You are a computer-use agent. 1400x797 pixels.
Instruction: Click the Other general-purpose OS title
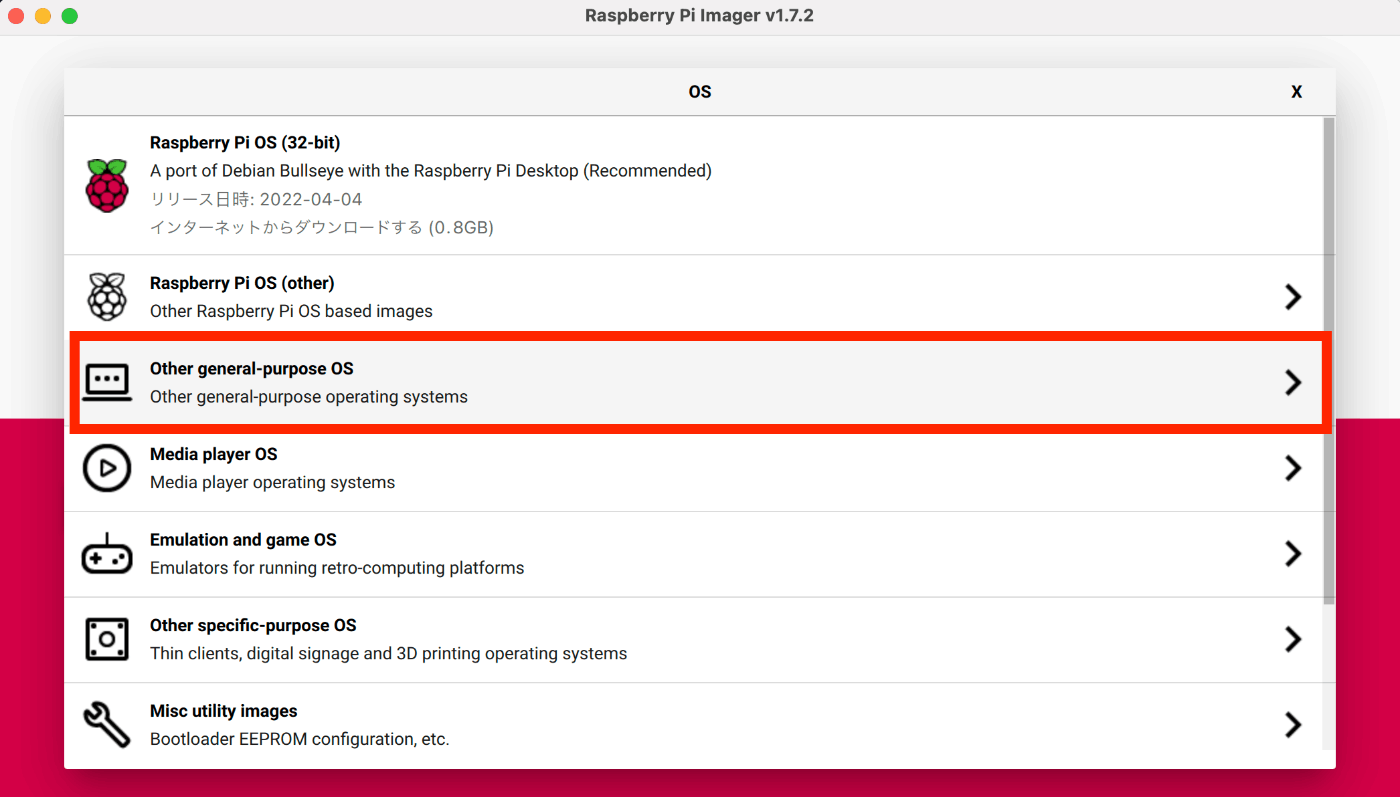(x=252, y=369)
